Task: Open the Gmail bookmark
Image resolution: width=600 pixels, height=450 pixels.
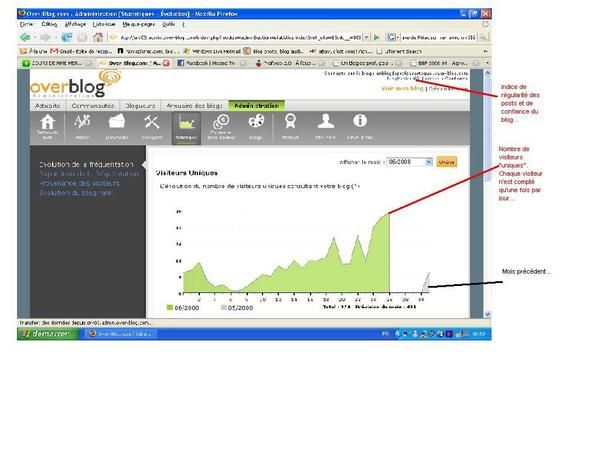Action: (x=81, y=51)
